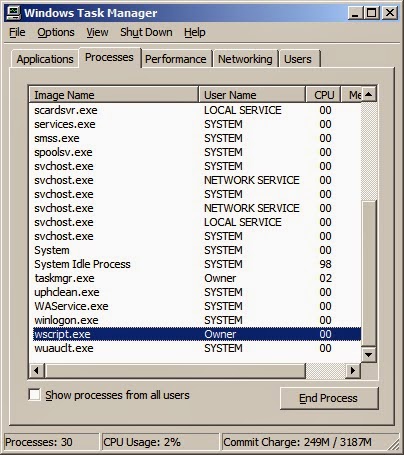Click the vertical scrollbar down arrow

[369, 354]
